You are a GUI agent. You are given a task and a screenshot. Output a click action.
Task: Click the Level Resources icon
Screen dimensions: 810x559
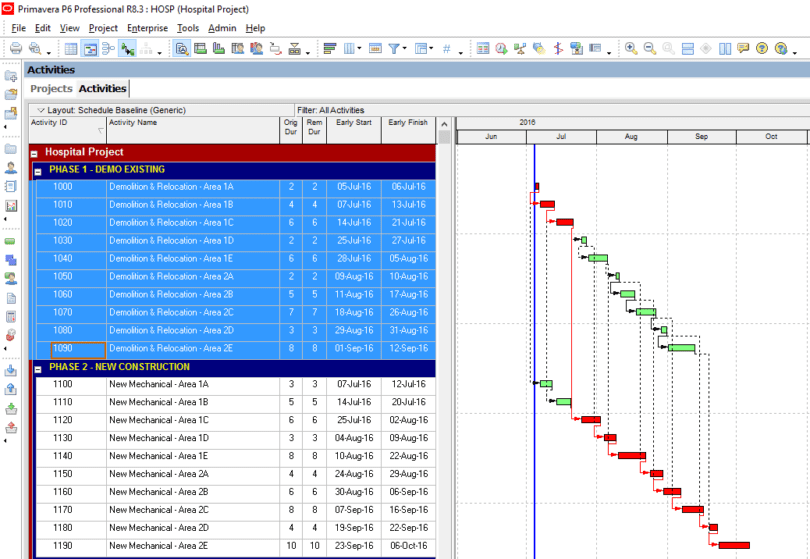pyautogui.click(x=520, y=48)
